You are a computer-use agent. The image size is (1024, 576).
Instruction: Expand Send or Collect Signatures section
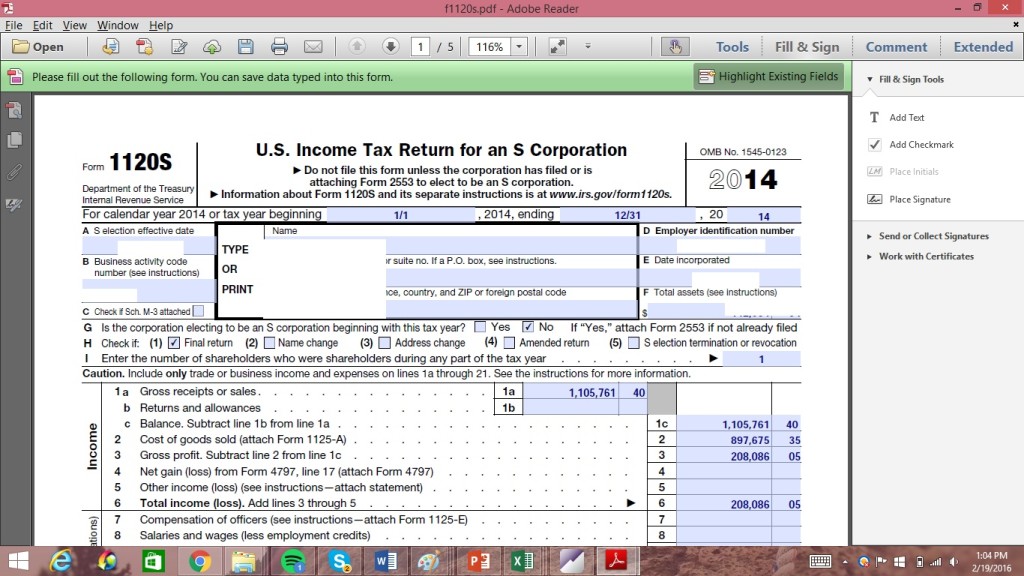[x=869, y=236]
